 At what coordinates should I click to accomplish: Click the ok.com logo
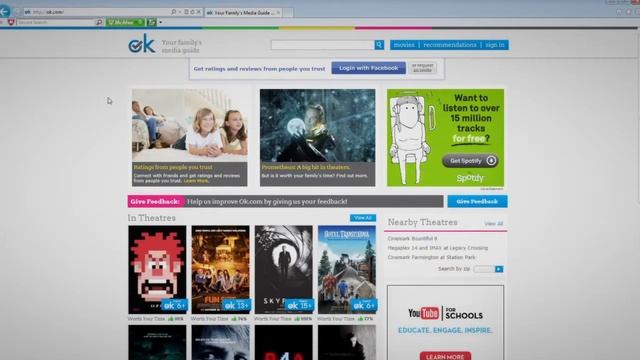click(142, 44)
